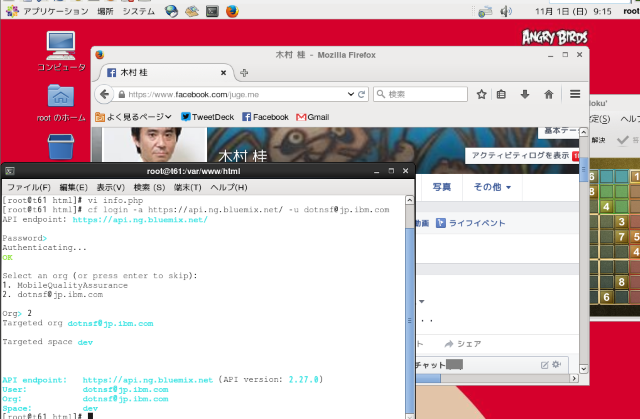This screenshot has height=419, width=640.
Task: Click the Firefox 検索 search box
Action: pos(420,94)
